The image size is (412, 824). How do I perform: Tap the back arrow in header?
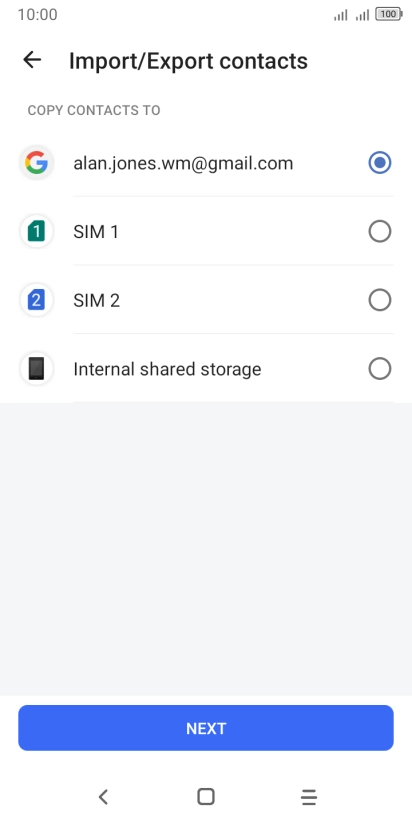coord(32,60)
